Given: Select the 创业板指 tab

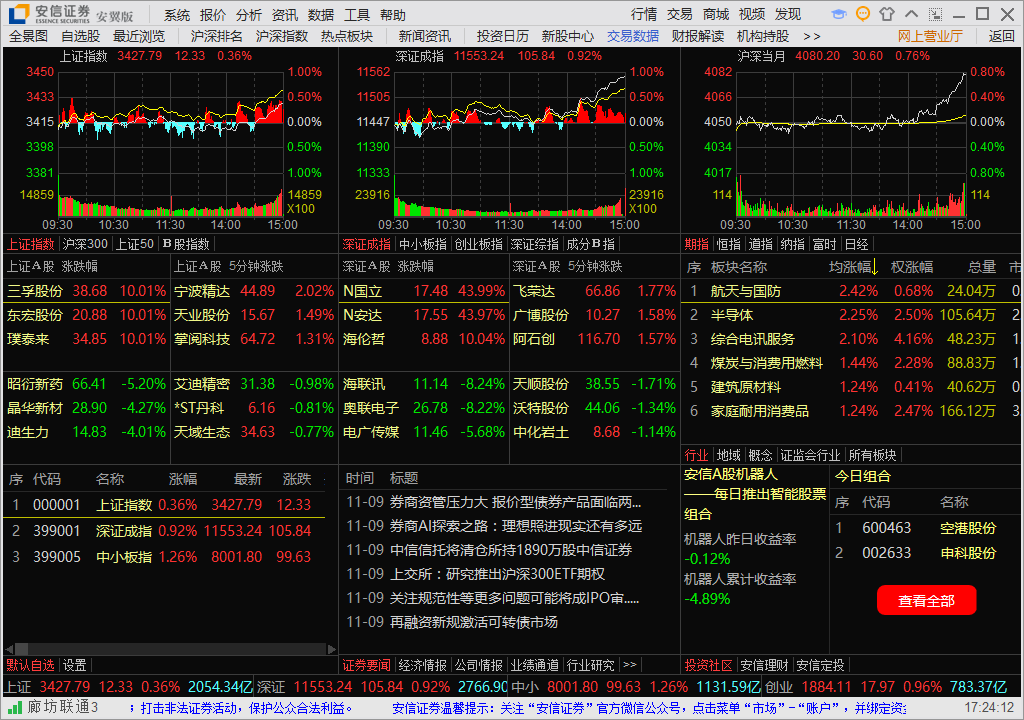Looking at the screenshot, I should pos(479,244).
